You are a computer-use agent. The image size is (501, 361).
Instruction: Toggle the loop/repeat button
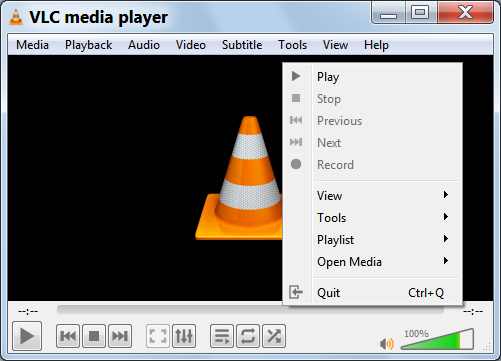click(248, 336)
